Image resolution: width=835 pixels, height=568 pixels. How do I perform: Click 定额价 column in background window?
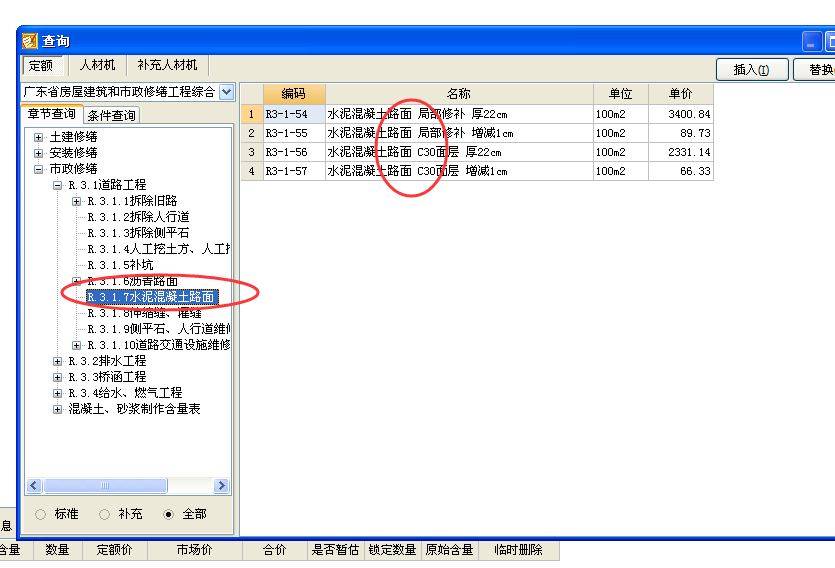(114, 550)
